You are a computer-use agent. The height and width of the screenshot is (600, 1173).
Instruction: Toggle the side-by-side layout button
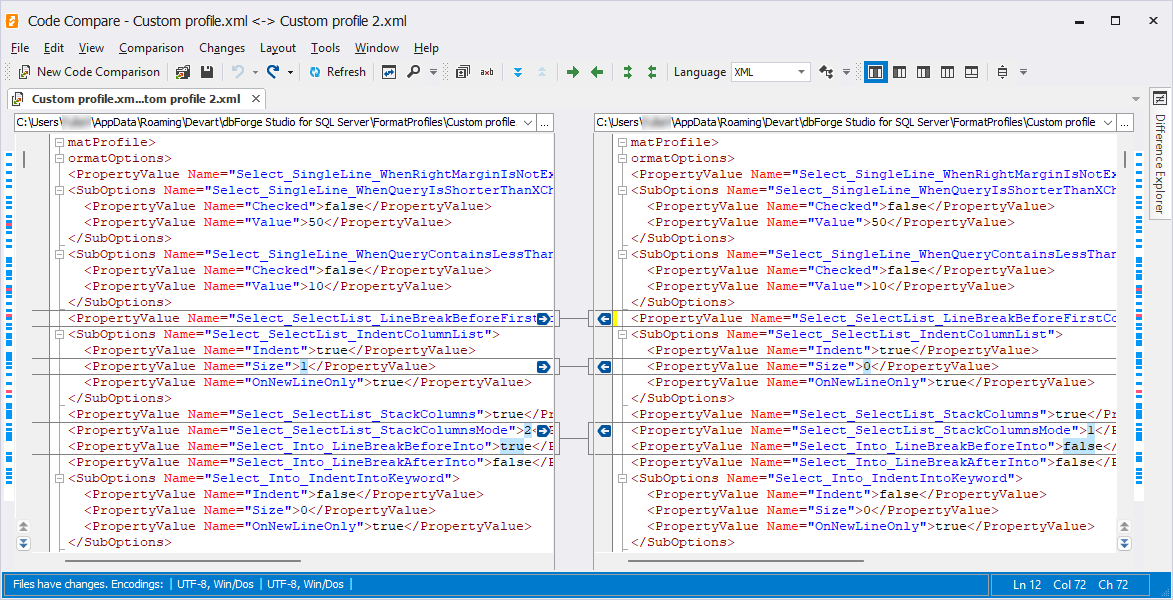pos(876,72)
